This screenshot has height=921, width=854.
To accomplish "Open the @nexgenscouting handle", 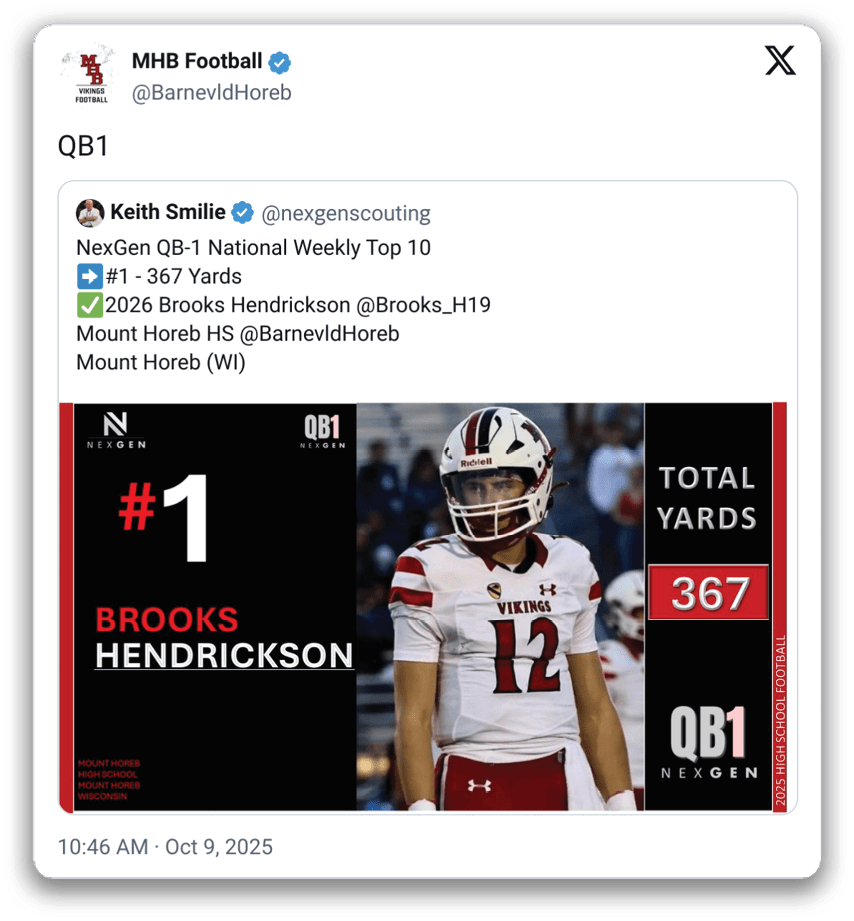I will pos(345,213).
